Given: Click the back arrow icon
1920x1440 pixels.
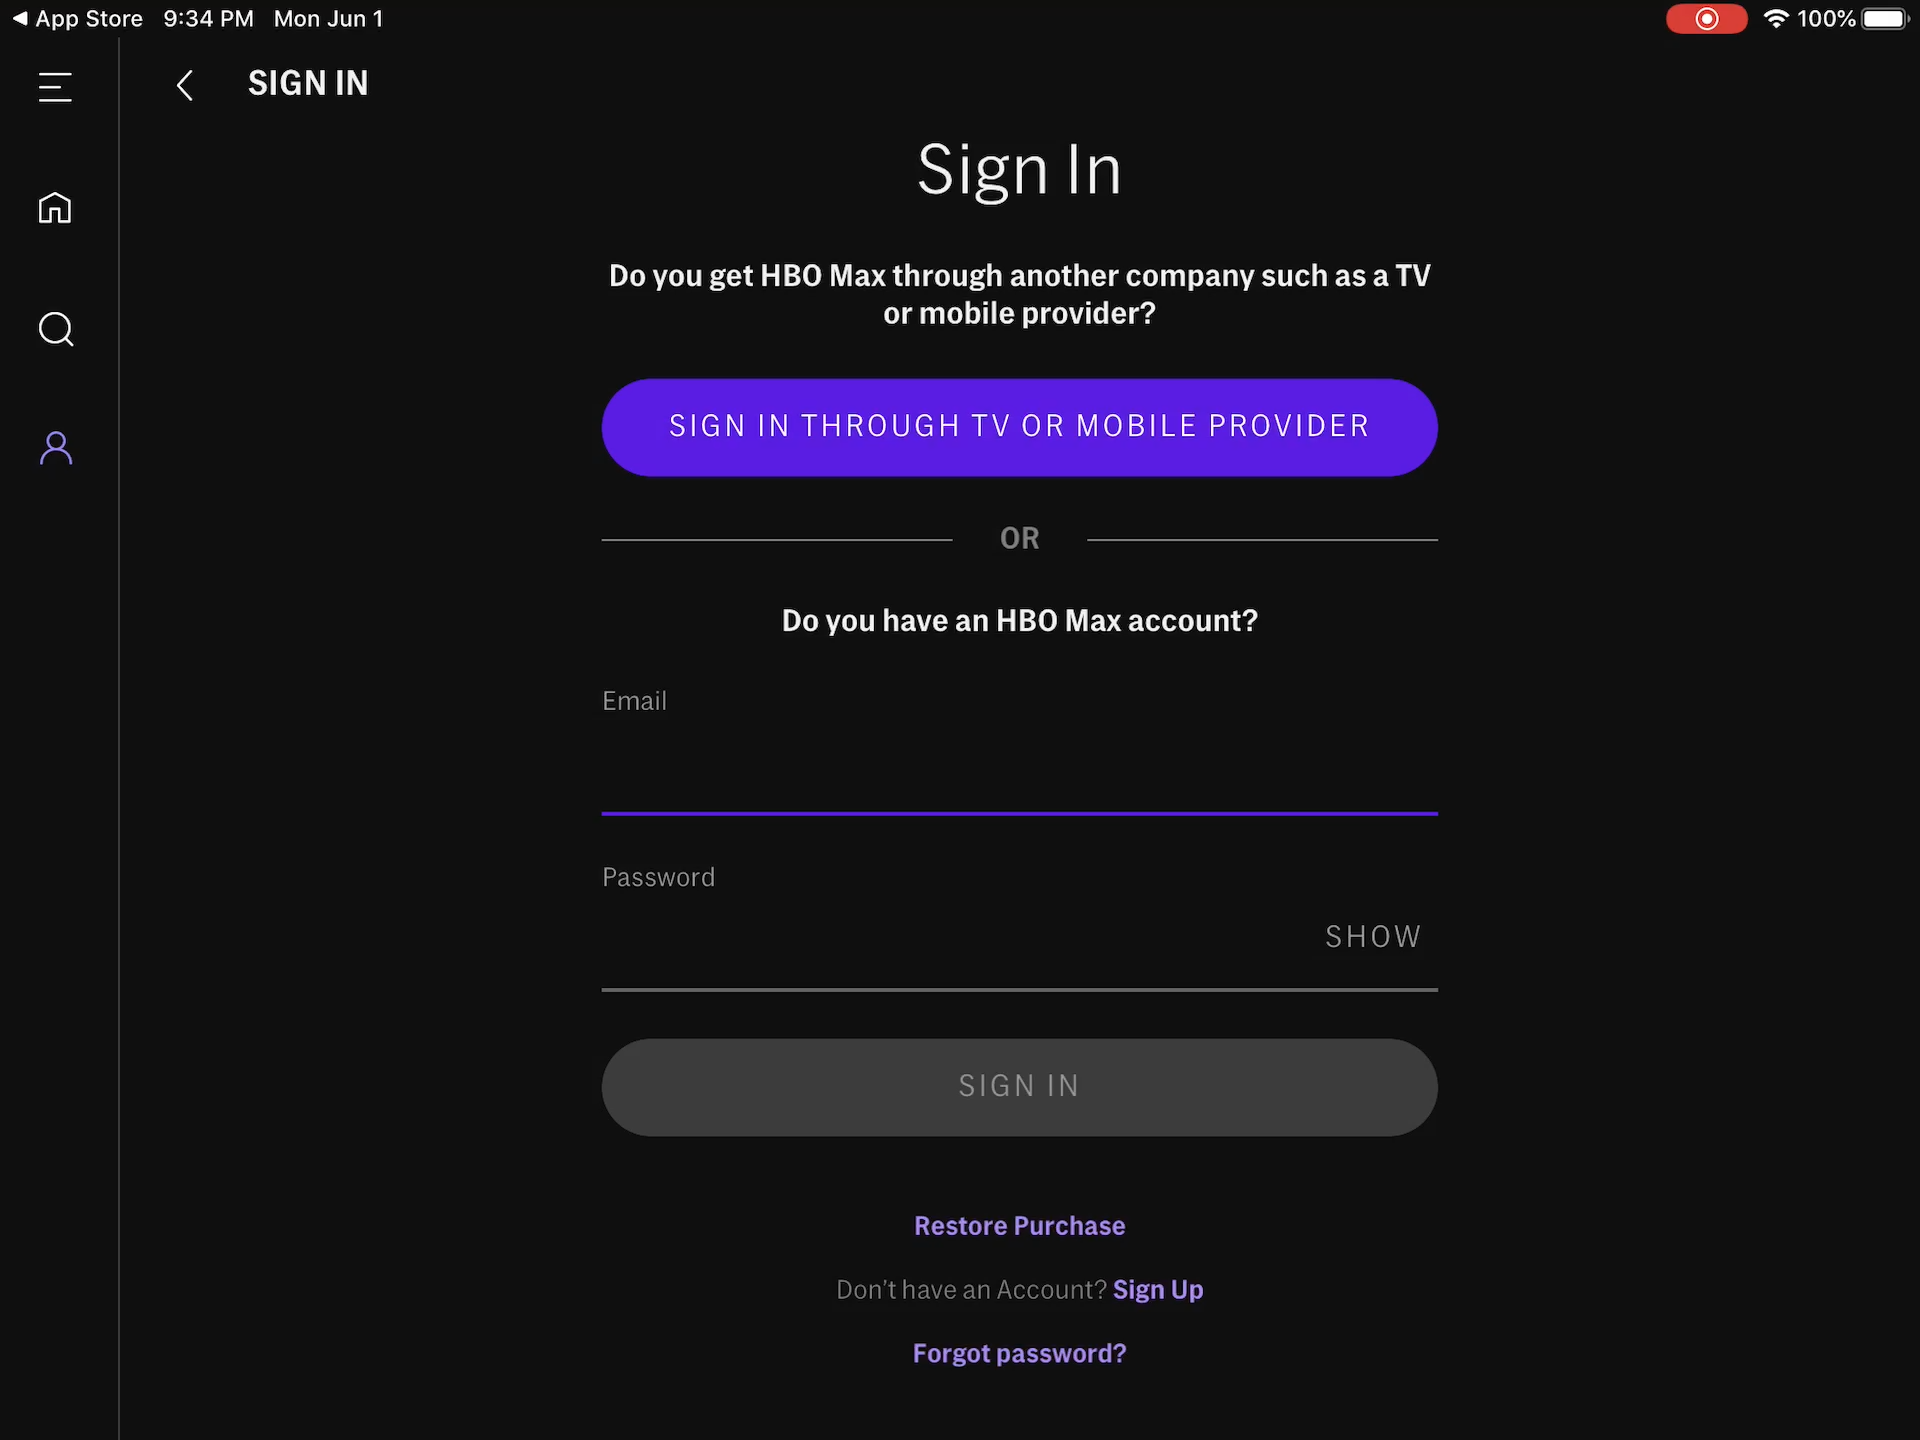Looking at the screenshot, I should [x=183, y=82].
